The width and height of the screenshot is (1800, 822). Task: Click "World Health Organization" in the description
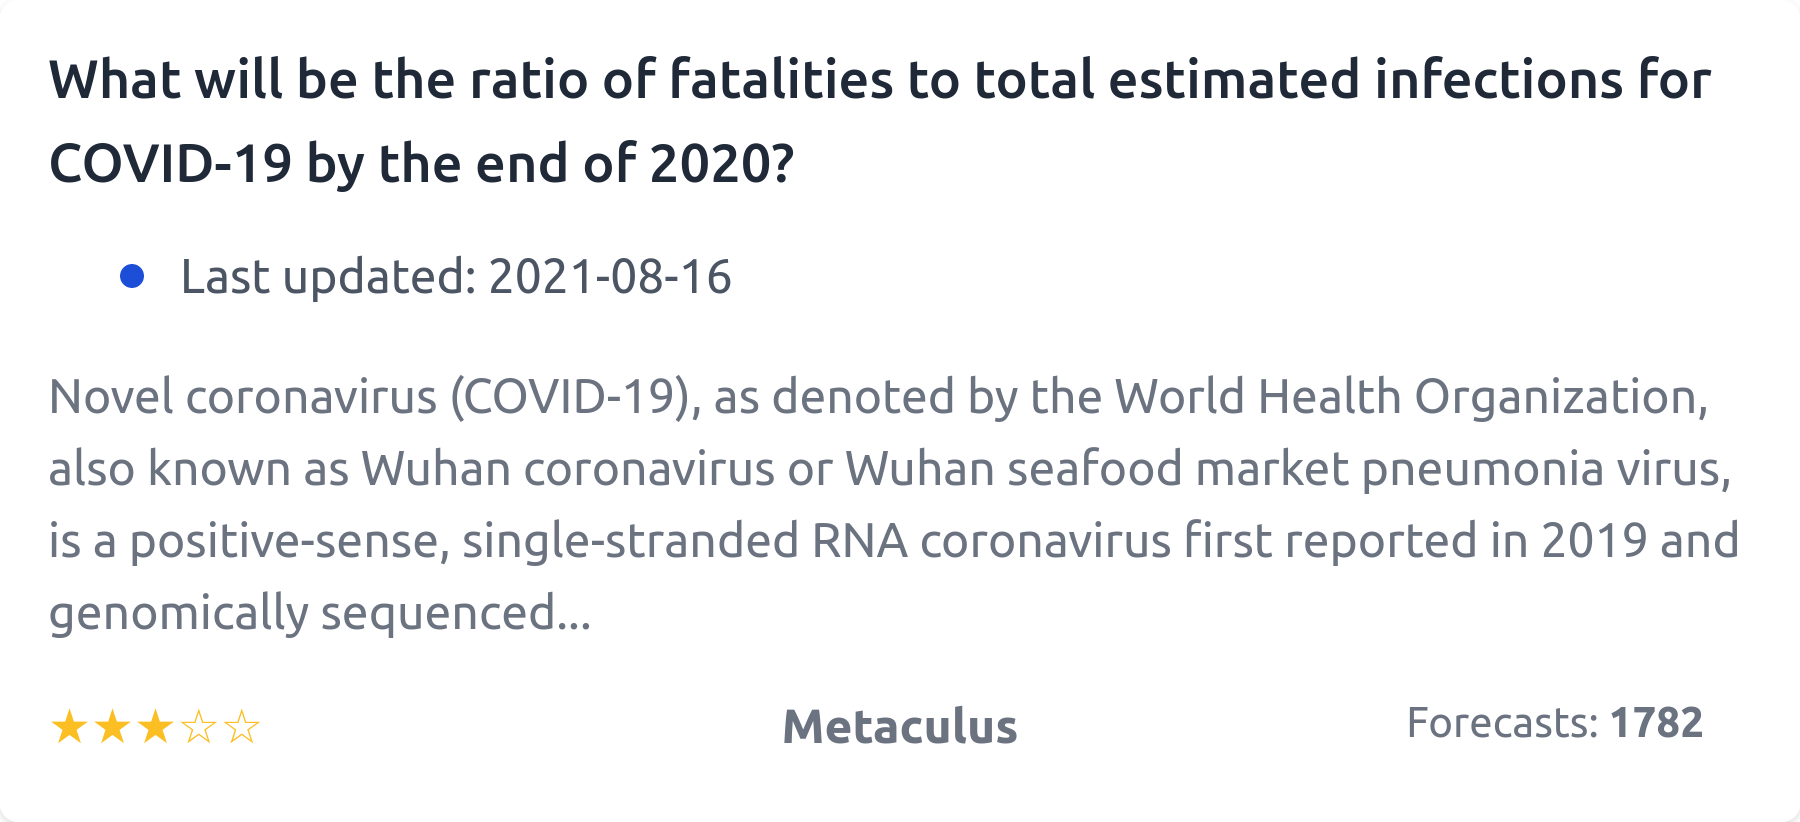pyautogui.click(x=1410, y=397)
